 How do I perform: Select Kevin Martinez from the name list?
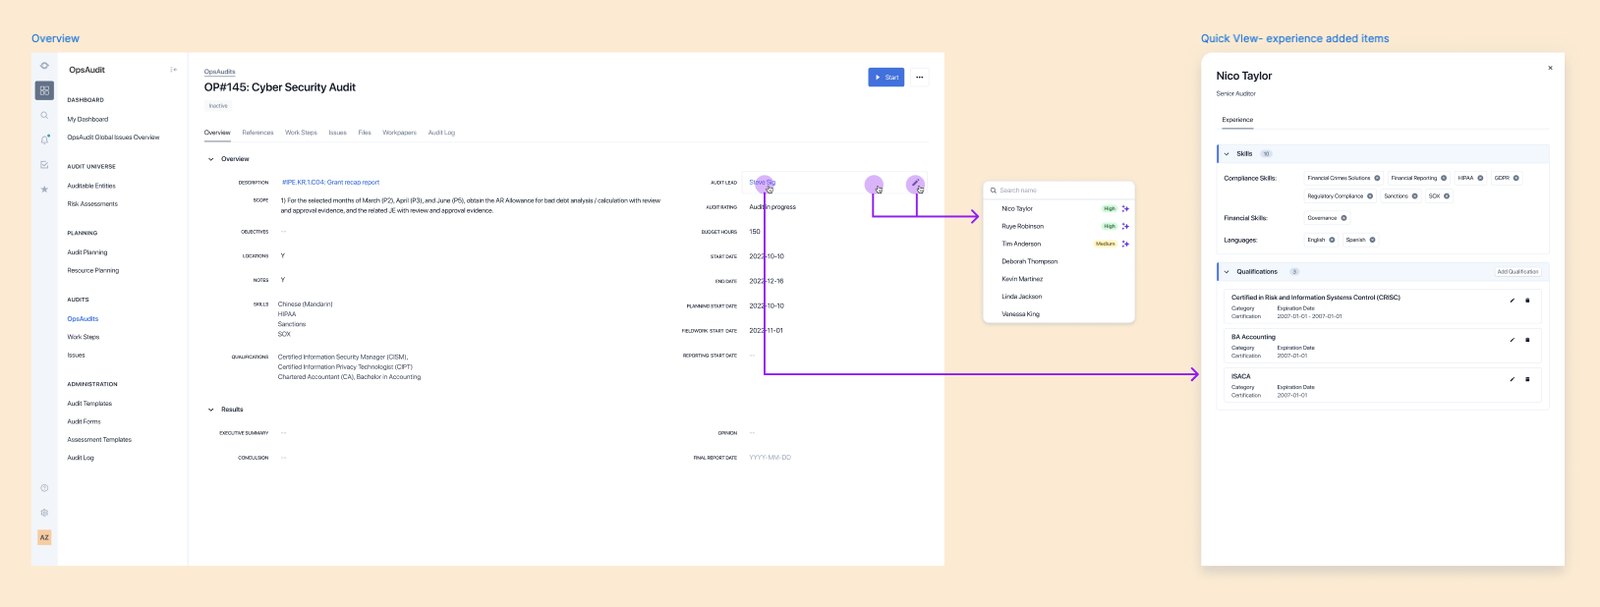click(x=1022, y=279)
